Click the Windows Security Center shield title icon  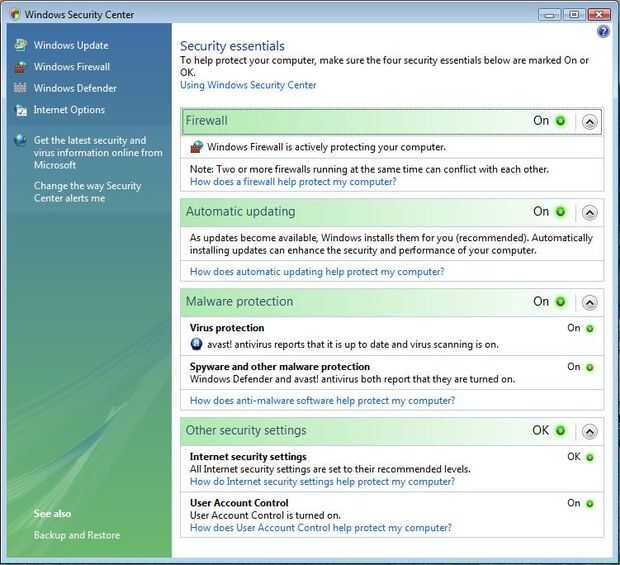(x=15, y=14)
